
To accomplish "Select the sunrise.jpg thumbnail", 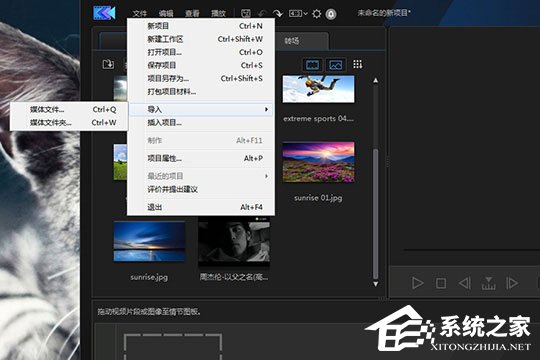I will point(149,241).
